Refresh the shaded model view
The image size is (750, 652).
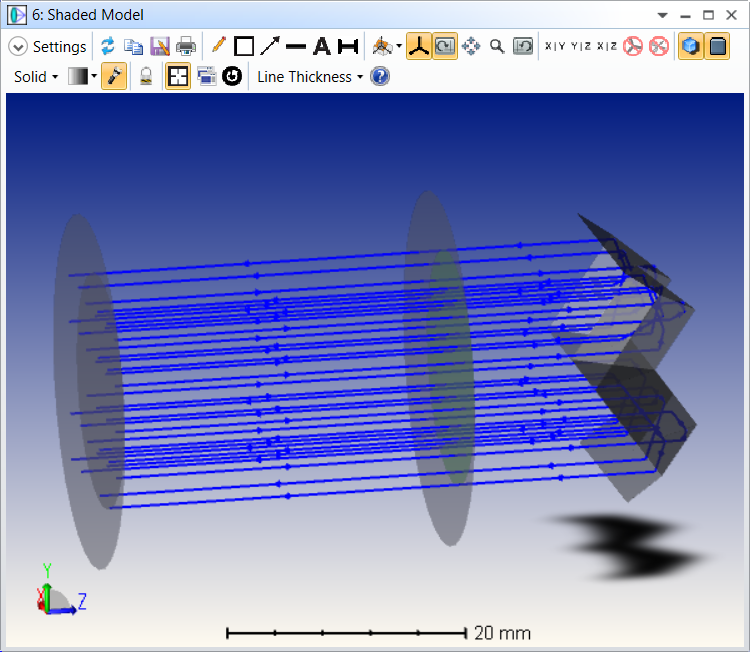click(x=108, y=46)
